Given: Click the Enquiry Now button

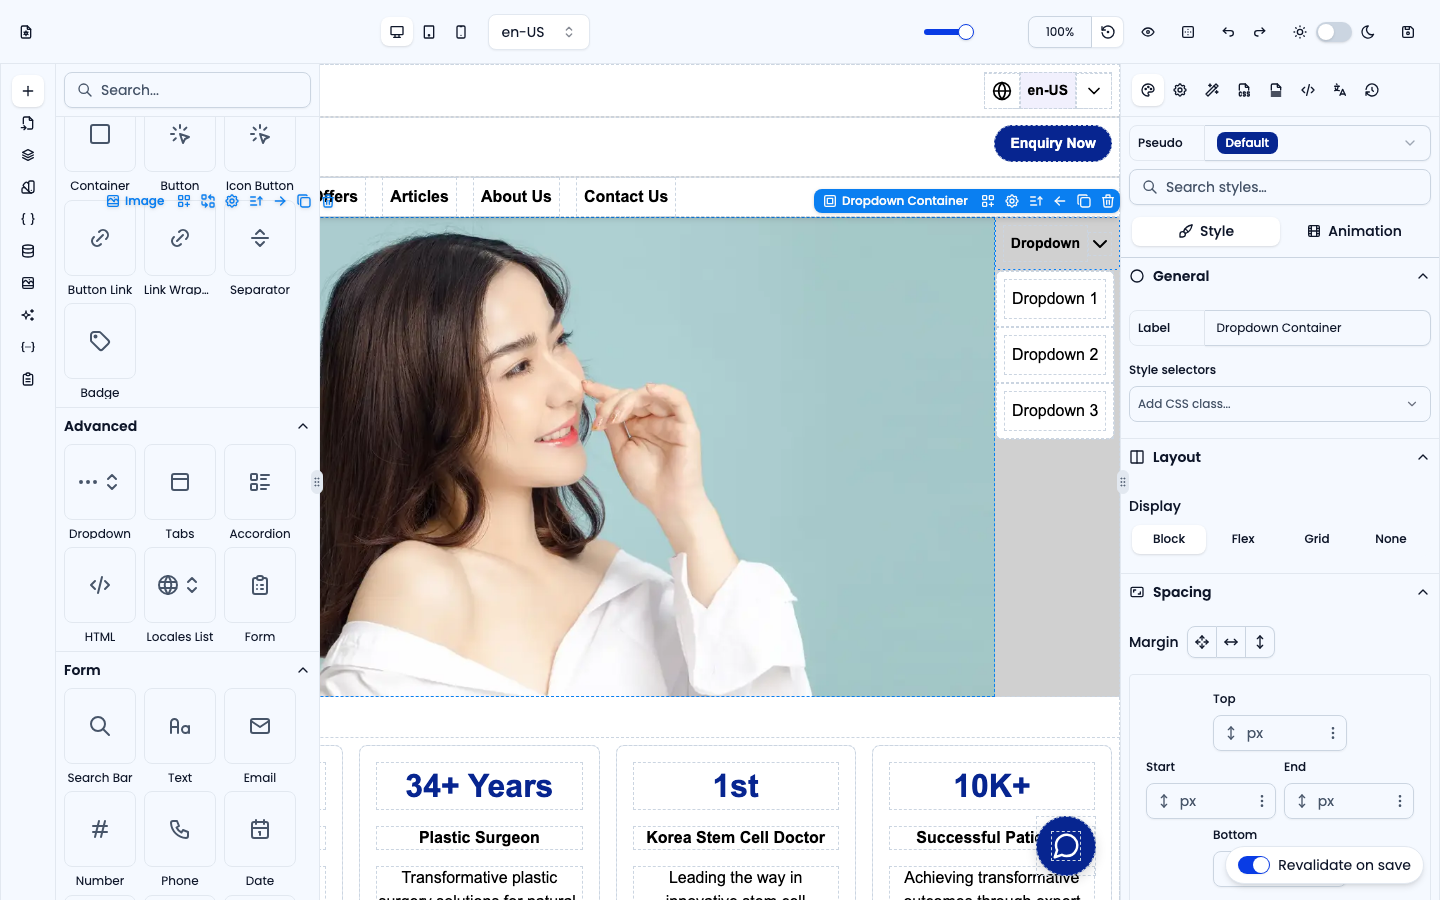Looking at the screenshot, I should coord(1053,143).
